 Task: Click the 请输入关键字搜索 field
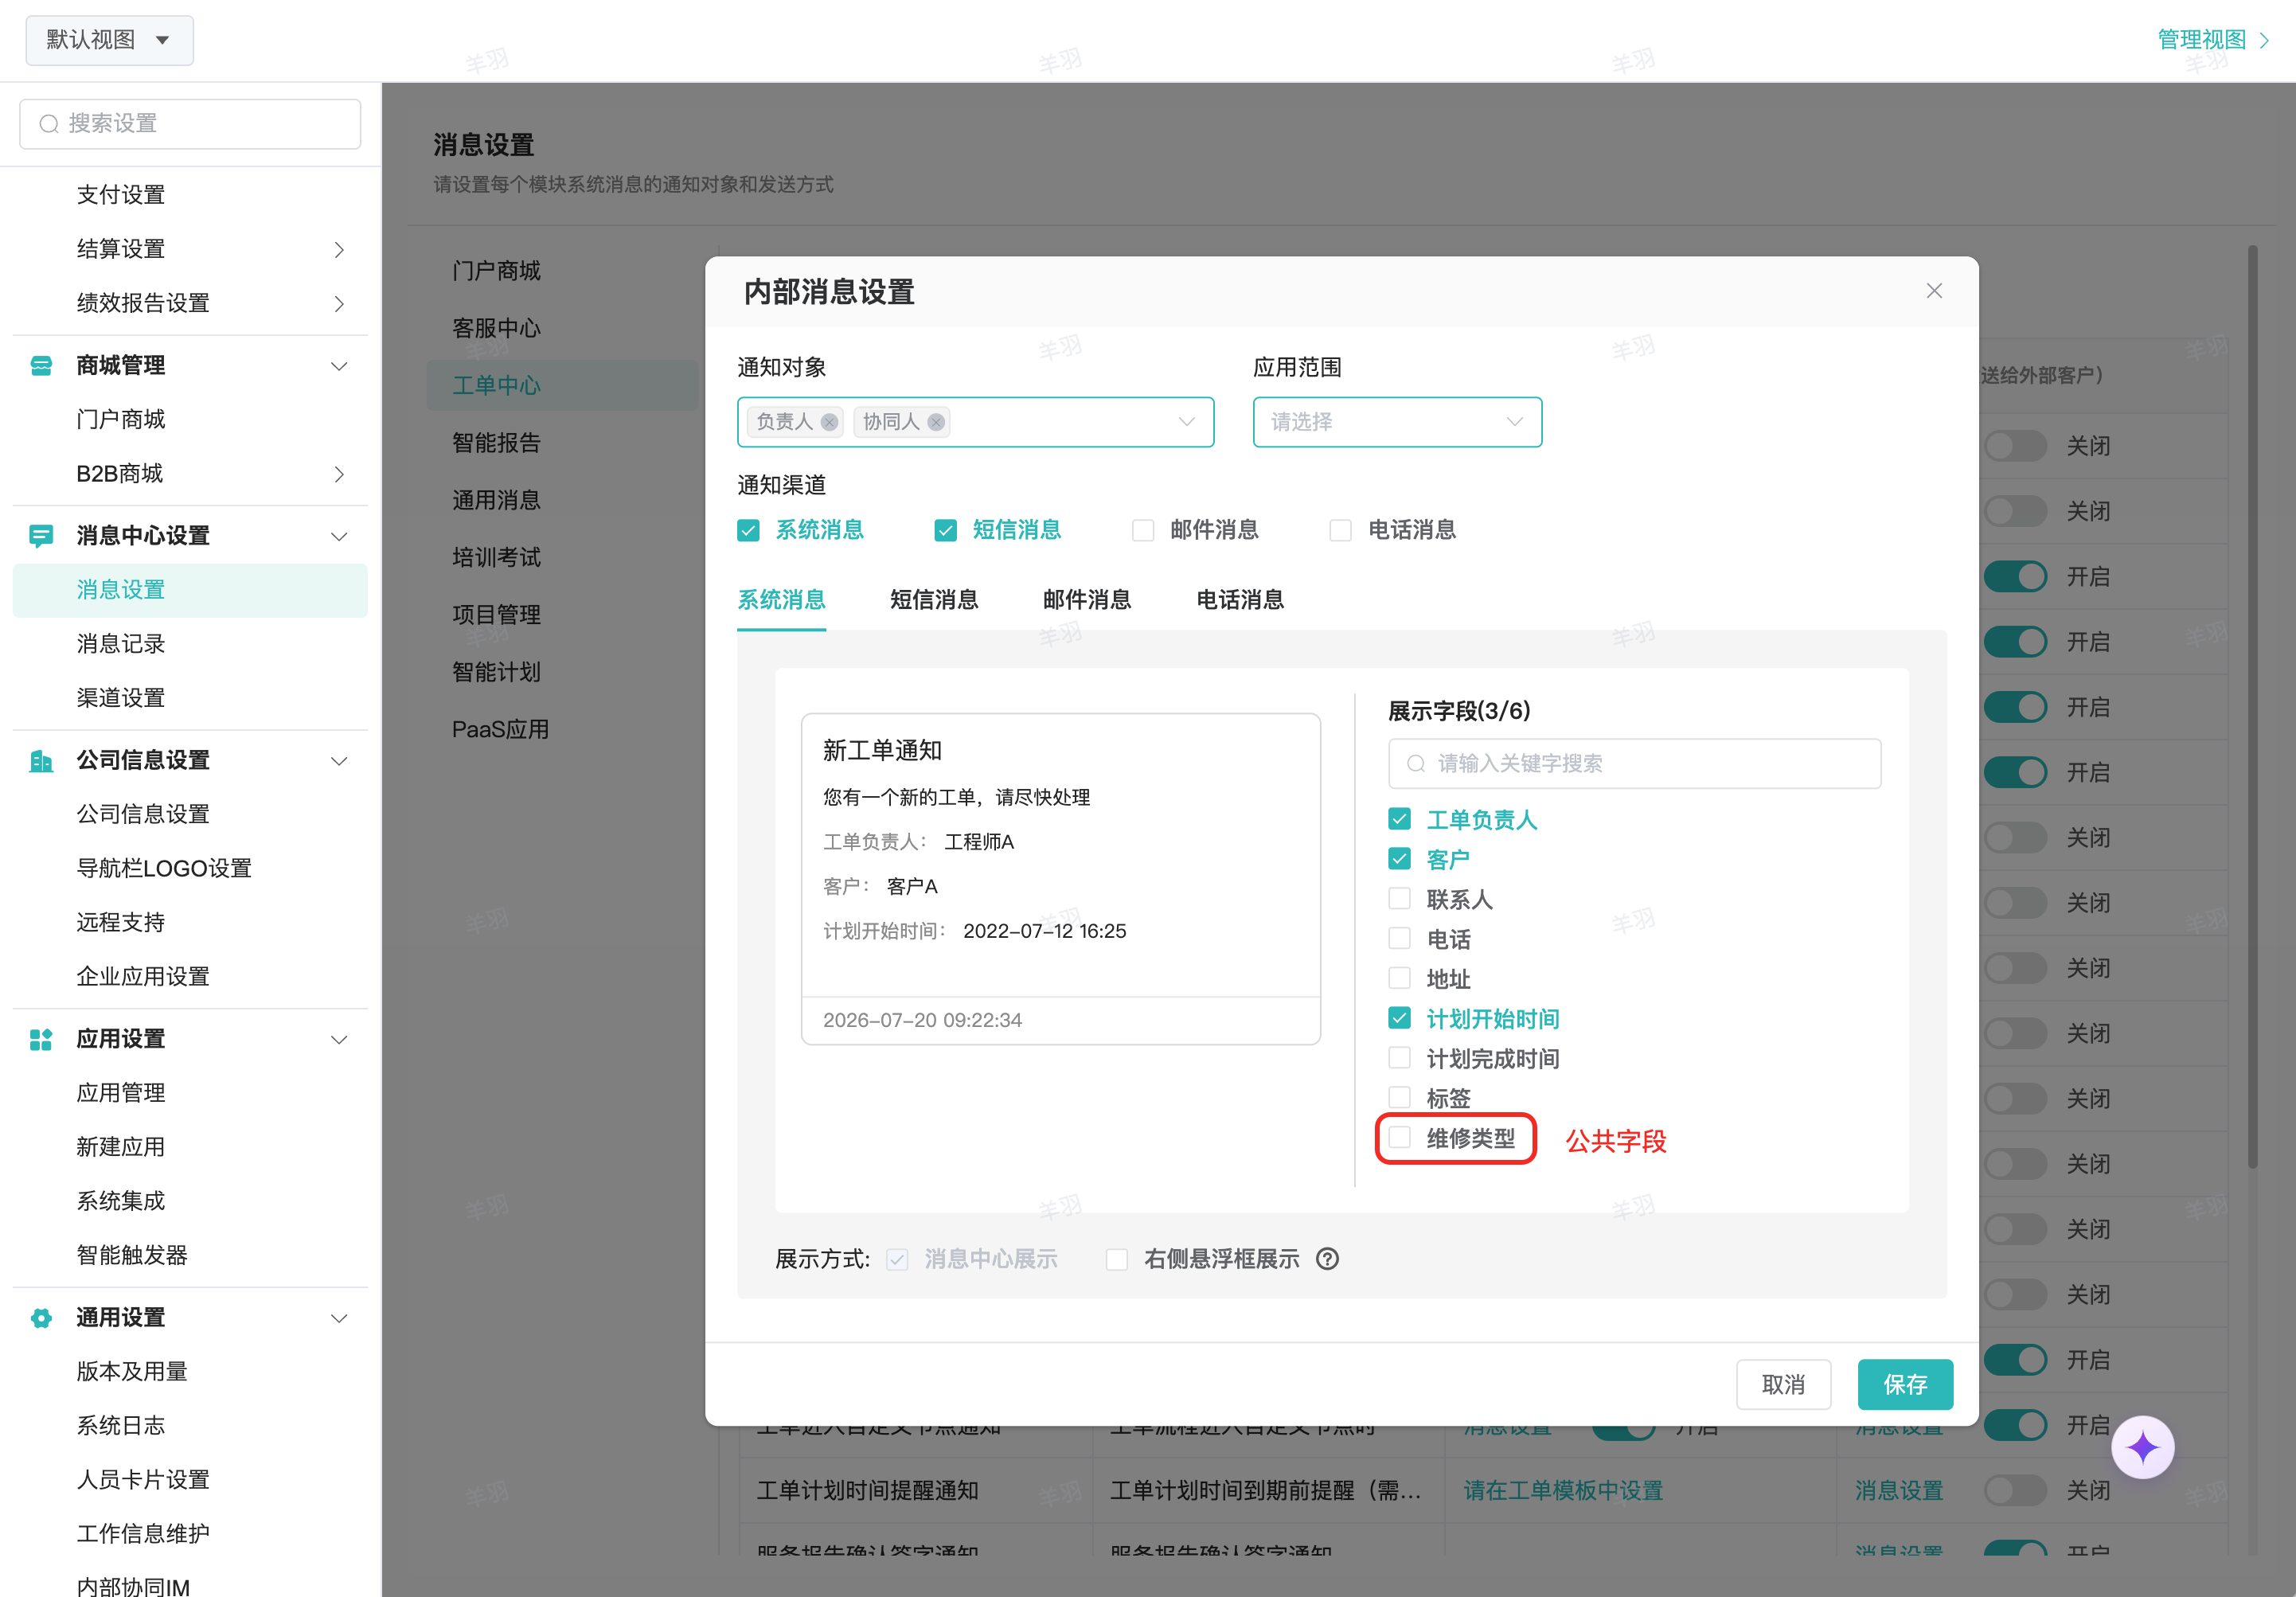tap(1634, 764)
